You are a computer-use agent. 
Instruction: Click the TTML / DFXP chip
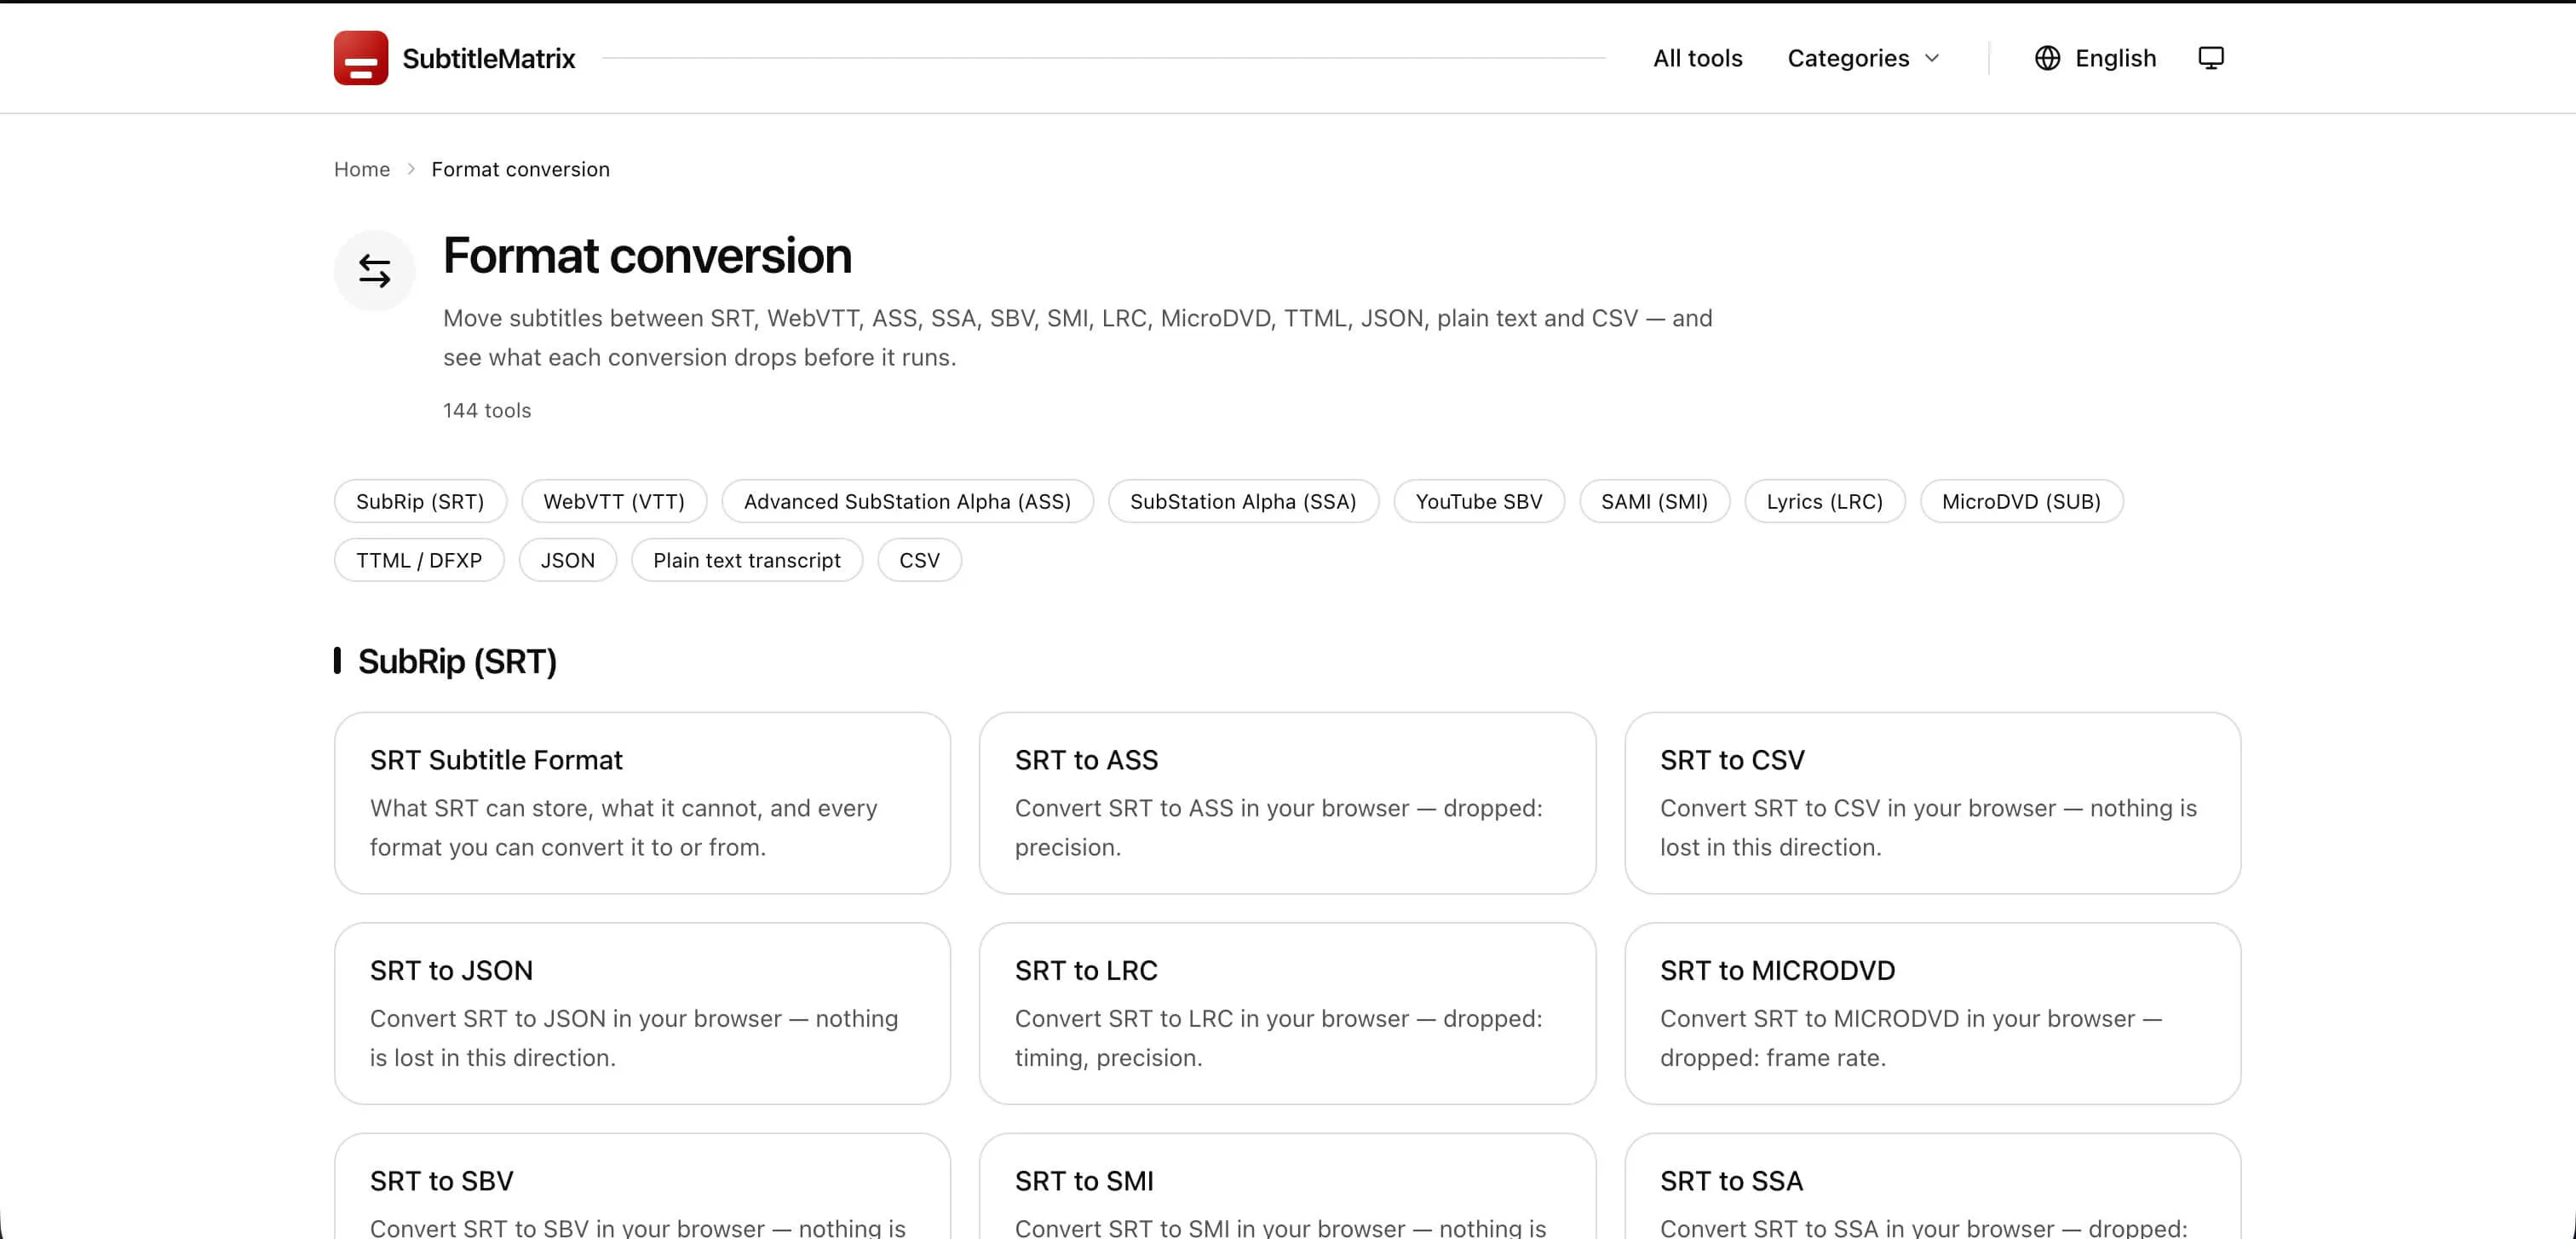click(419, 560)
